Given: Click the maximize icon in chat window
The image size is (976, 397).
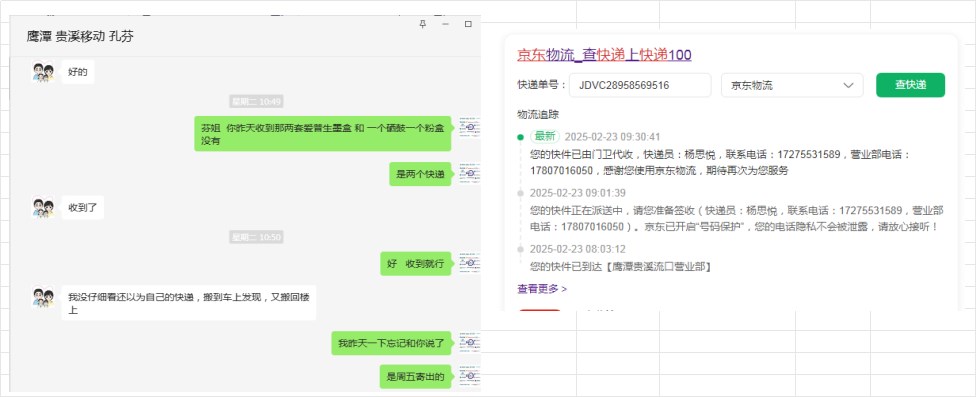Looking at the screenshot, I should [468, 24].
